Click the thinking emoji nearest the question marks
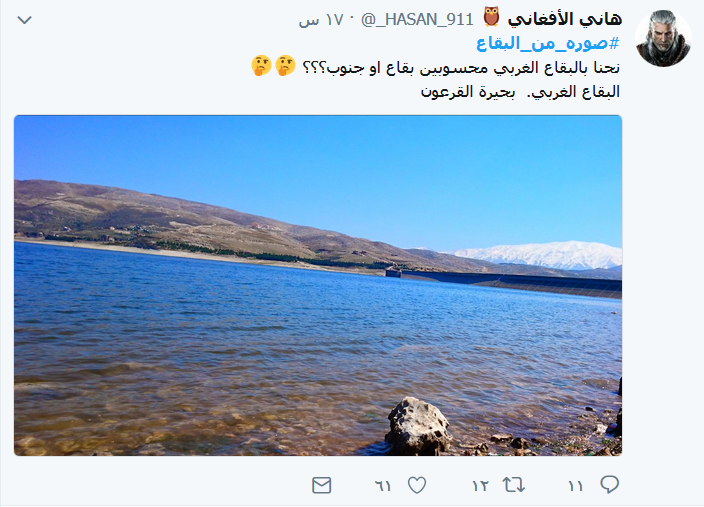 click(x=286, y=66)
